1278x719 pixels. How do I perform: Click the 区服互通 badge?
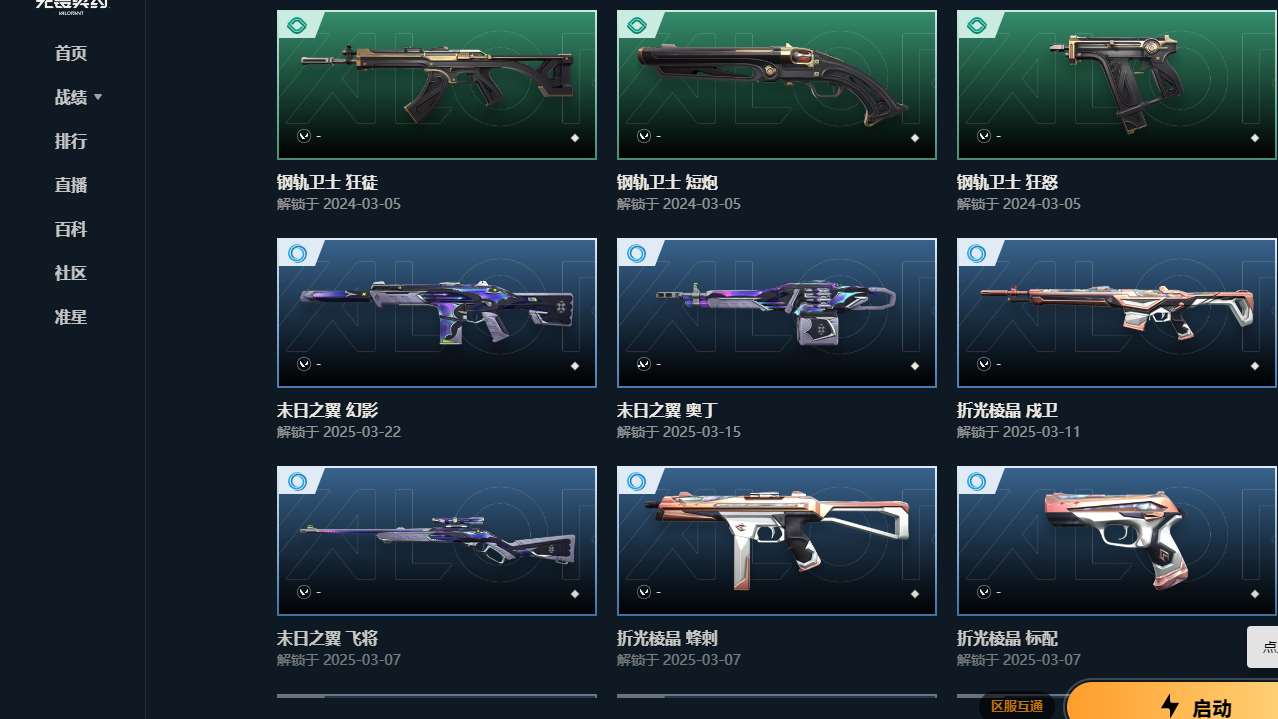coord(1016,706)
